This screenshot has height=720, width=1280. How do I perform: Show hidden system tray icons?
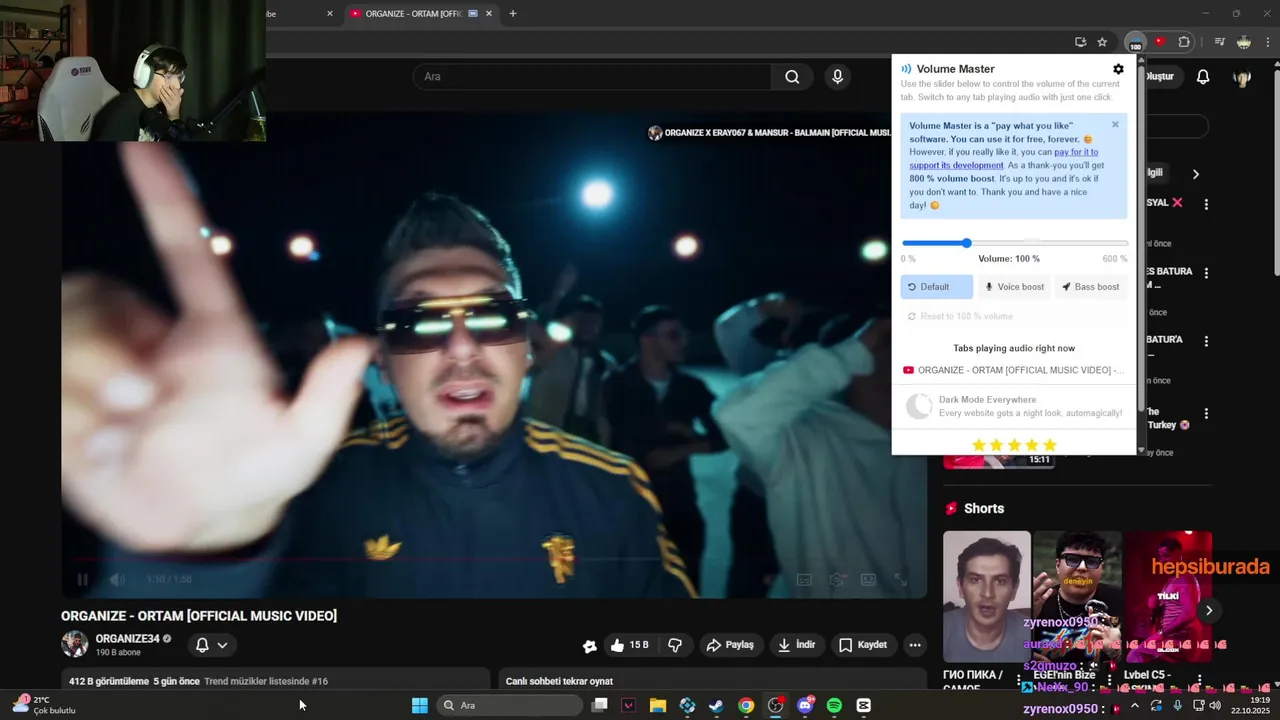1134,705
